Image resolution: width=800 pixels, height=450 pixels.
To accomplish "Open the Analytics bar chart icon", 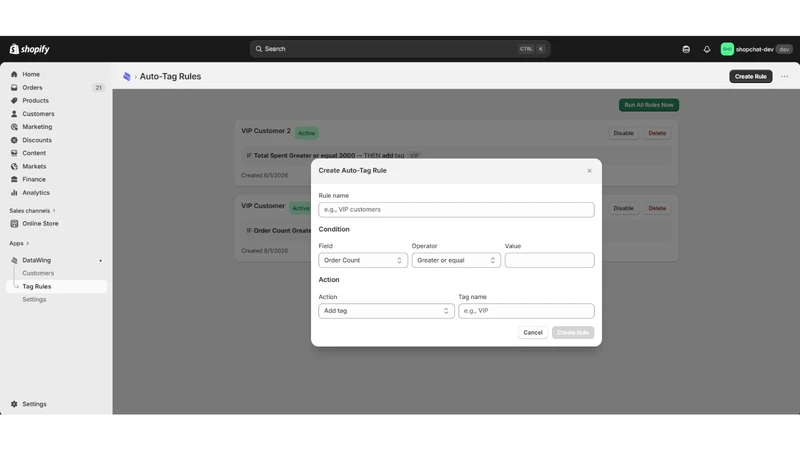I will click(14, 193).
